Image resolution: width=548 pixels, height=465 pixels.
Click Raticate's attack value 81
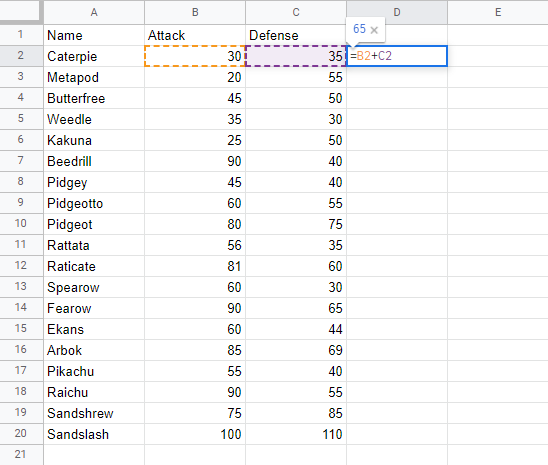pos(195,266)
